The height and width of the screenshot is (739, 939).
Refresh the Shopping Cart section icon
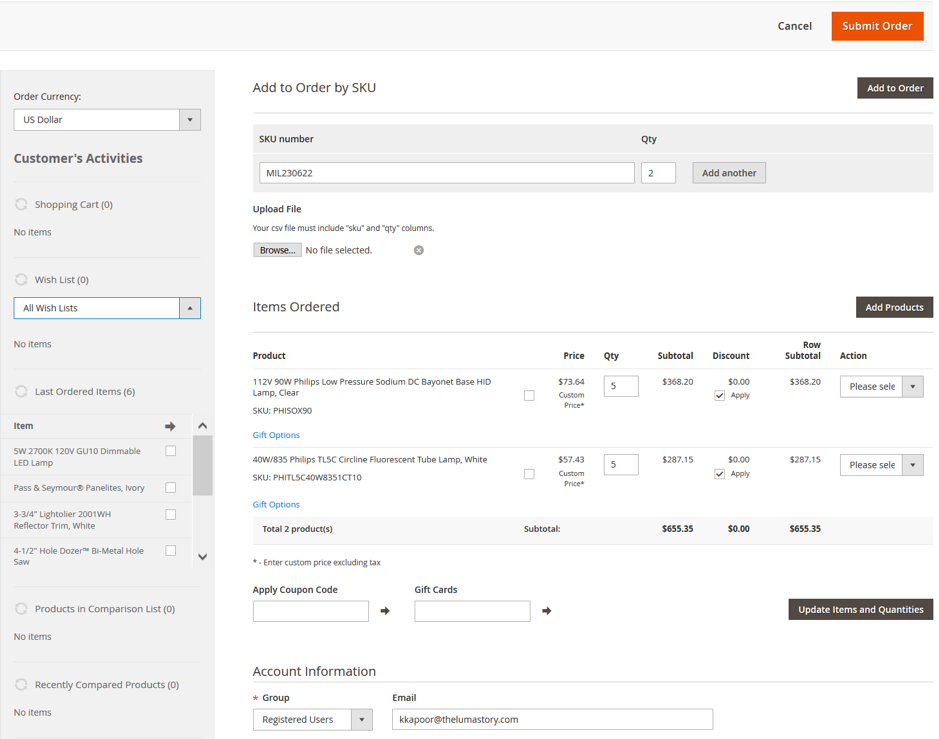21,204
